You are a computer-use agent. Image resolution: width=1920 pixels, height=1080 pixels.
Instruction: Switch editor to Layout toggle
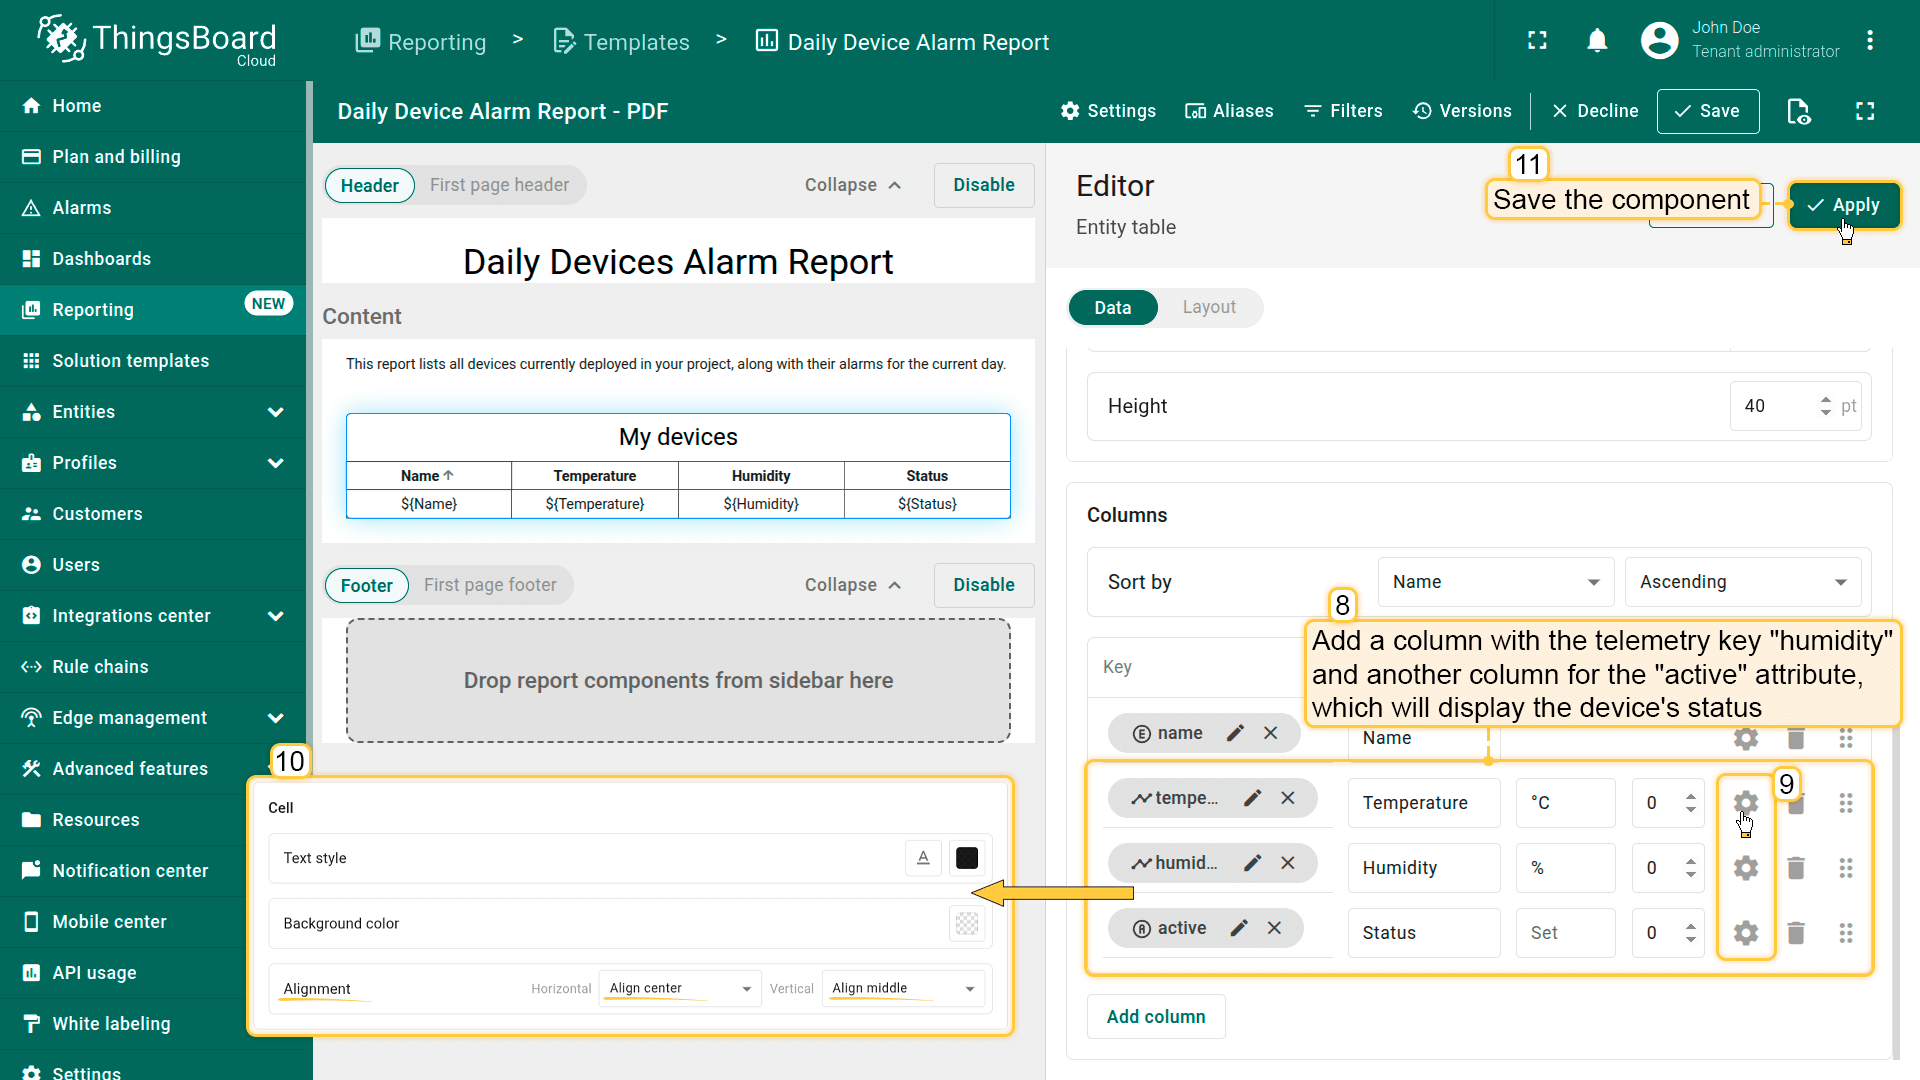point(1209,307)
